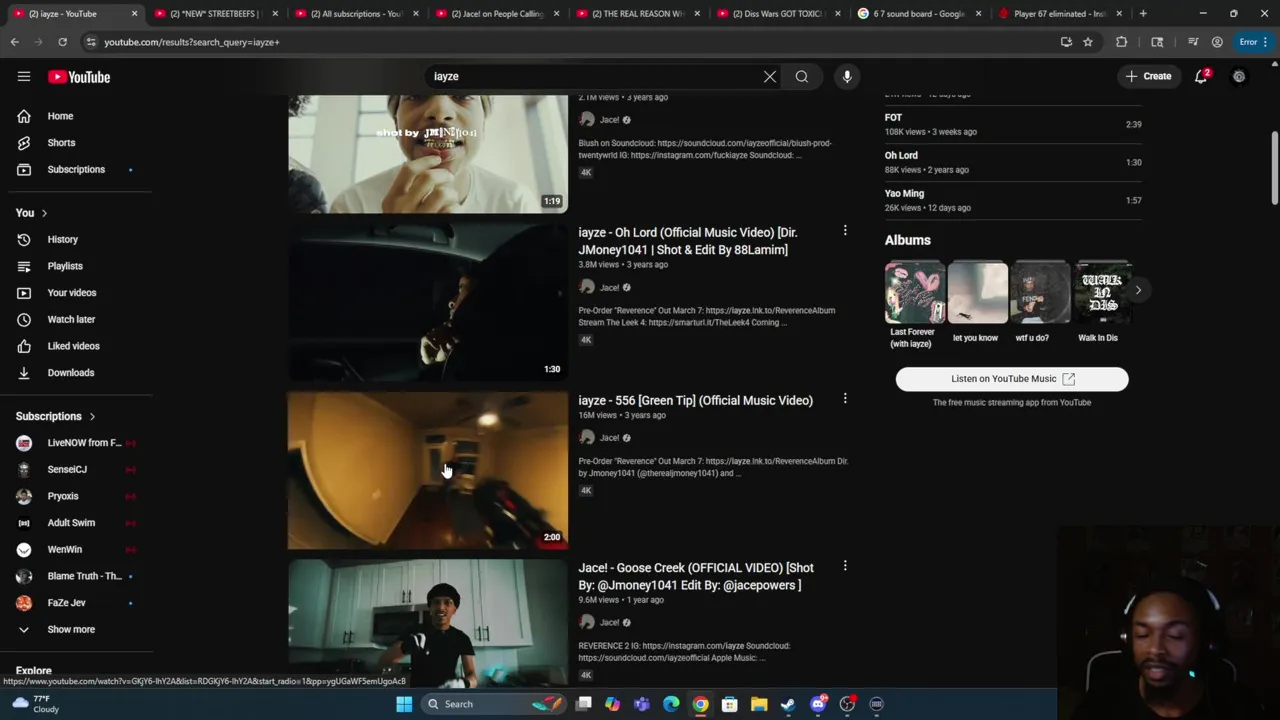The width and height of the screenshot is (1280, 720).
Task: Open the Goose Creek video thumbnail
Action: point(428,623)
